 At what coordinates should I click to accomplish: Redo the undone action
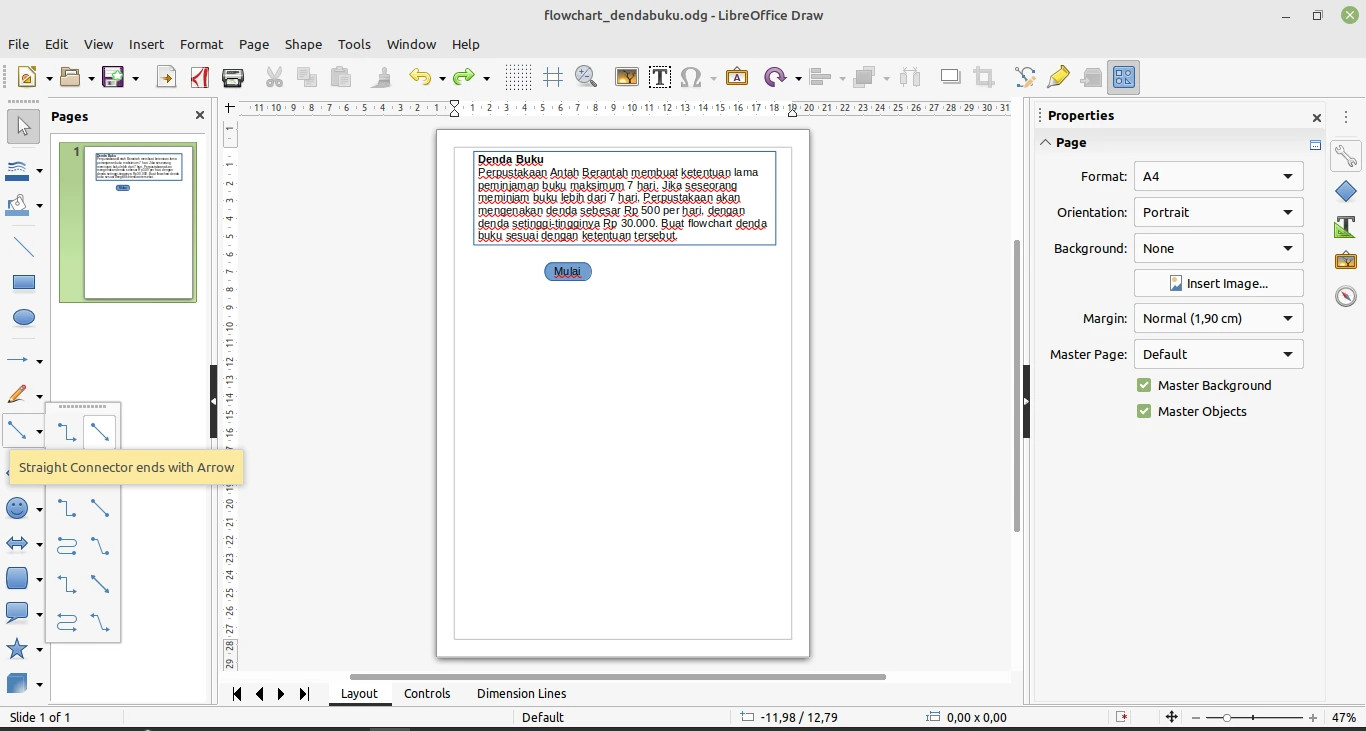[x=463, y=77]
